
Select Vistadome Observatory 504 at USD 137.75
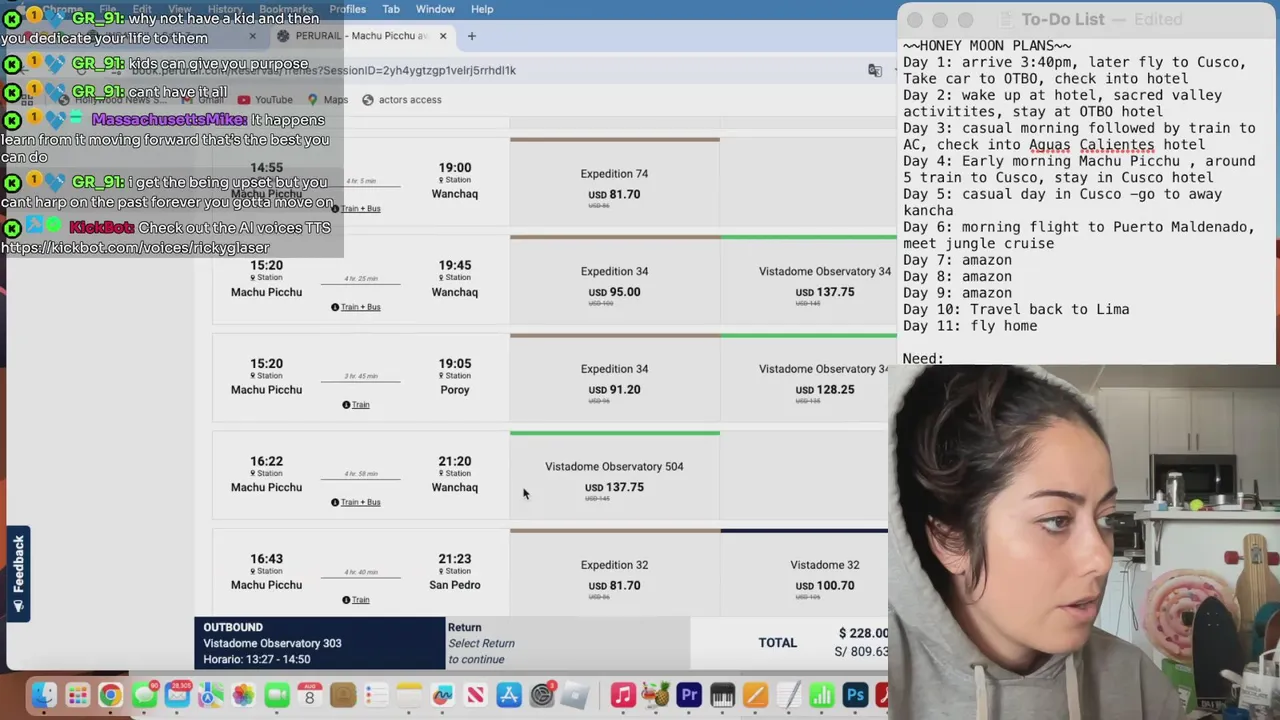tap(614, 477)
